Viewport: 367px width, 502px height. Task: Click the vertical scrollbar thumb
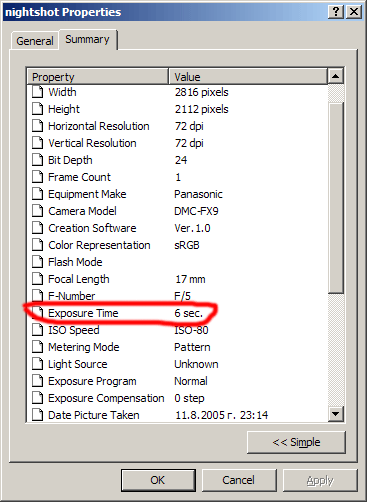336,198
